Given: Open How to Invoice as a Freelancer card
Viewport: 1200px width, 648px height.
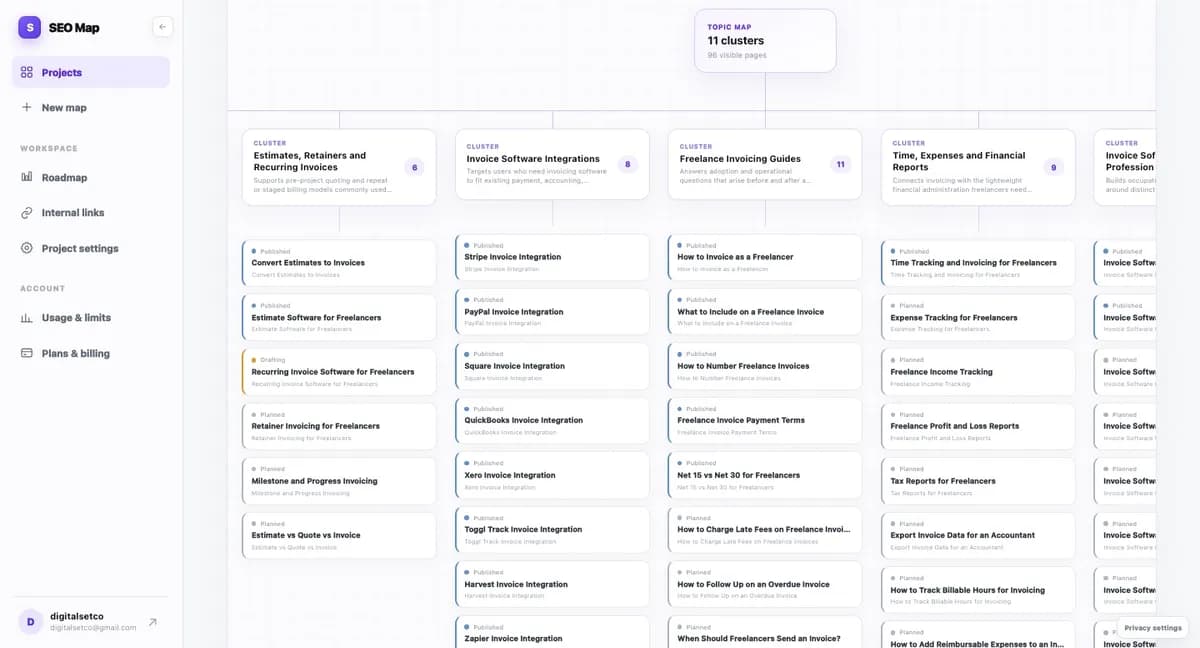Looking at the screenshot, I should [x=765, y=257].
